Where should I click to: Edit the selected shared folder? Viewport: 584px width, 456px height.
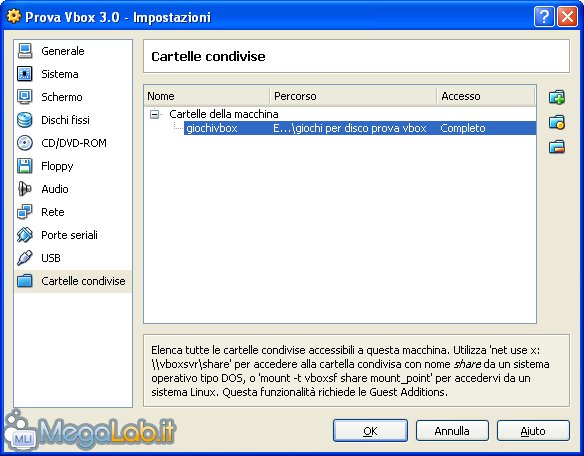coord(557,122)
